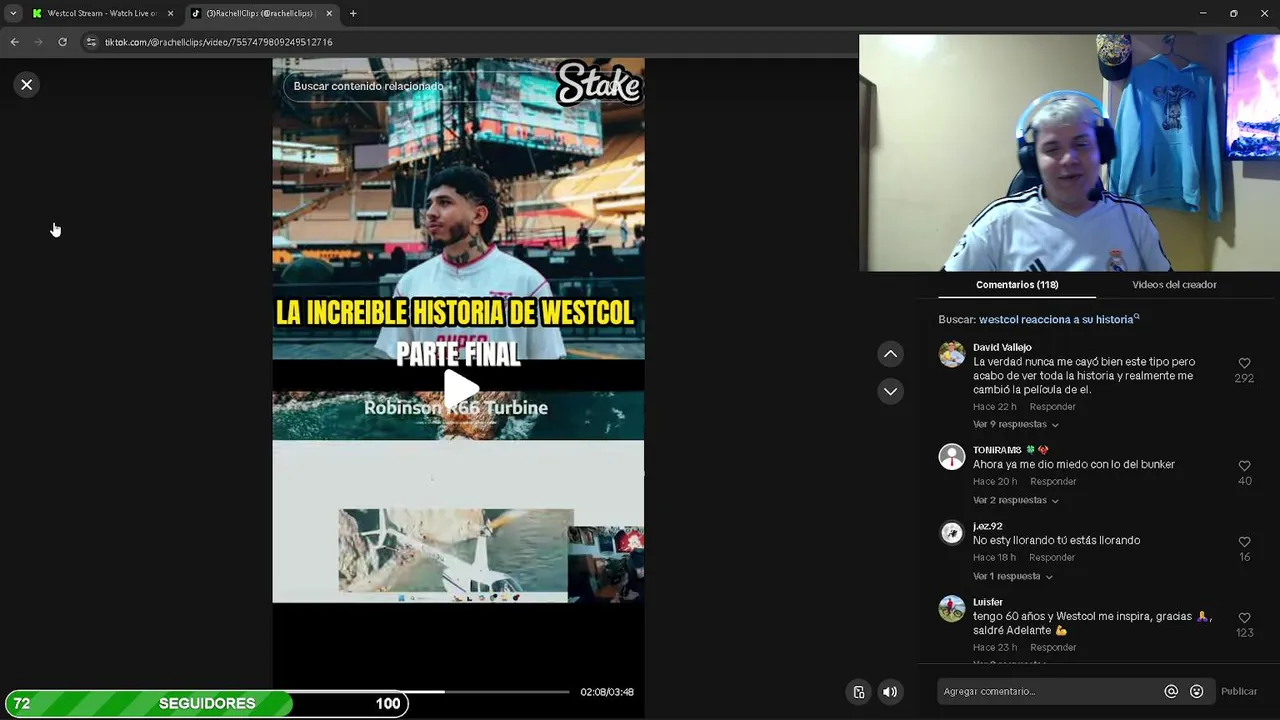This screenshot has width=1280, height=720.
Task: Publish the comment with Publicar
Action: click(x=1239, y=692)
